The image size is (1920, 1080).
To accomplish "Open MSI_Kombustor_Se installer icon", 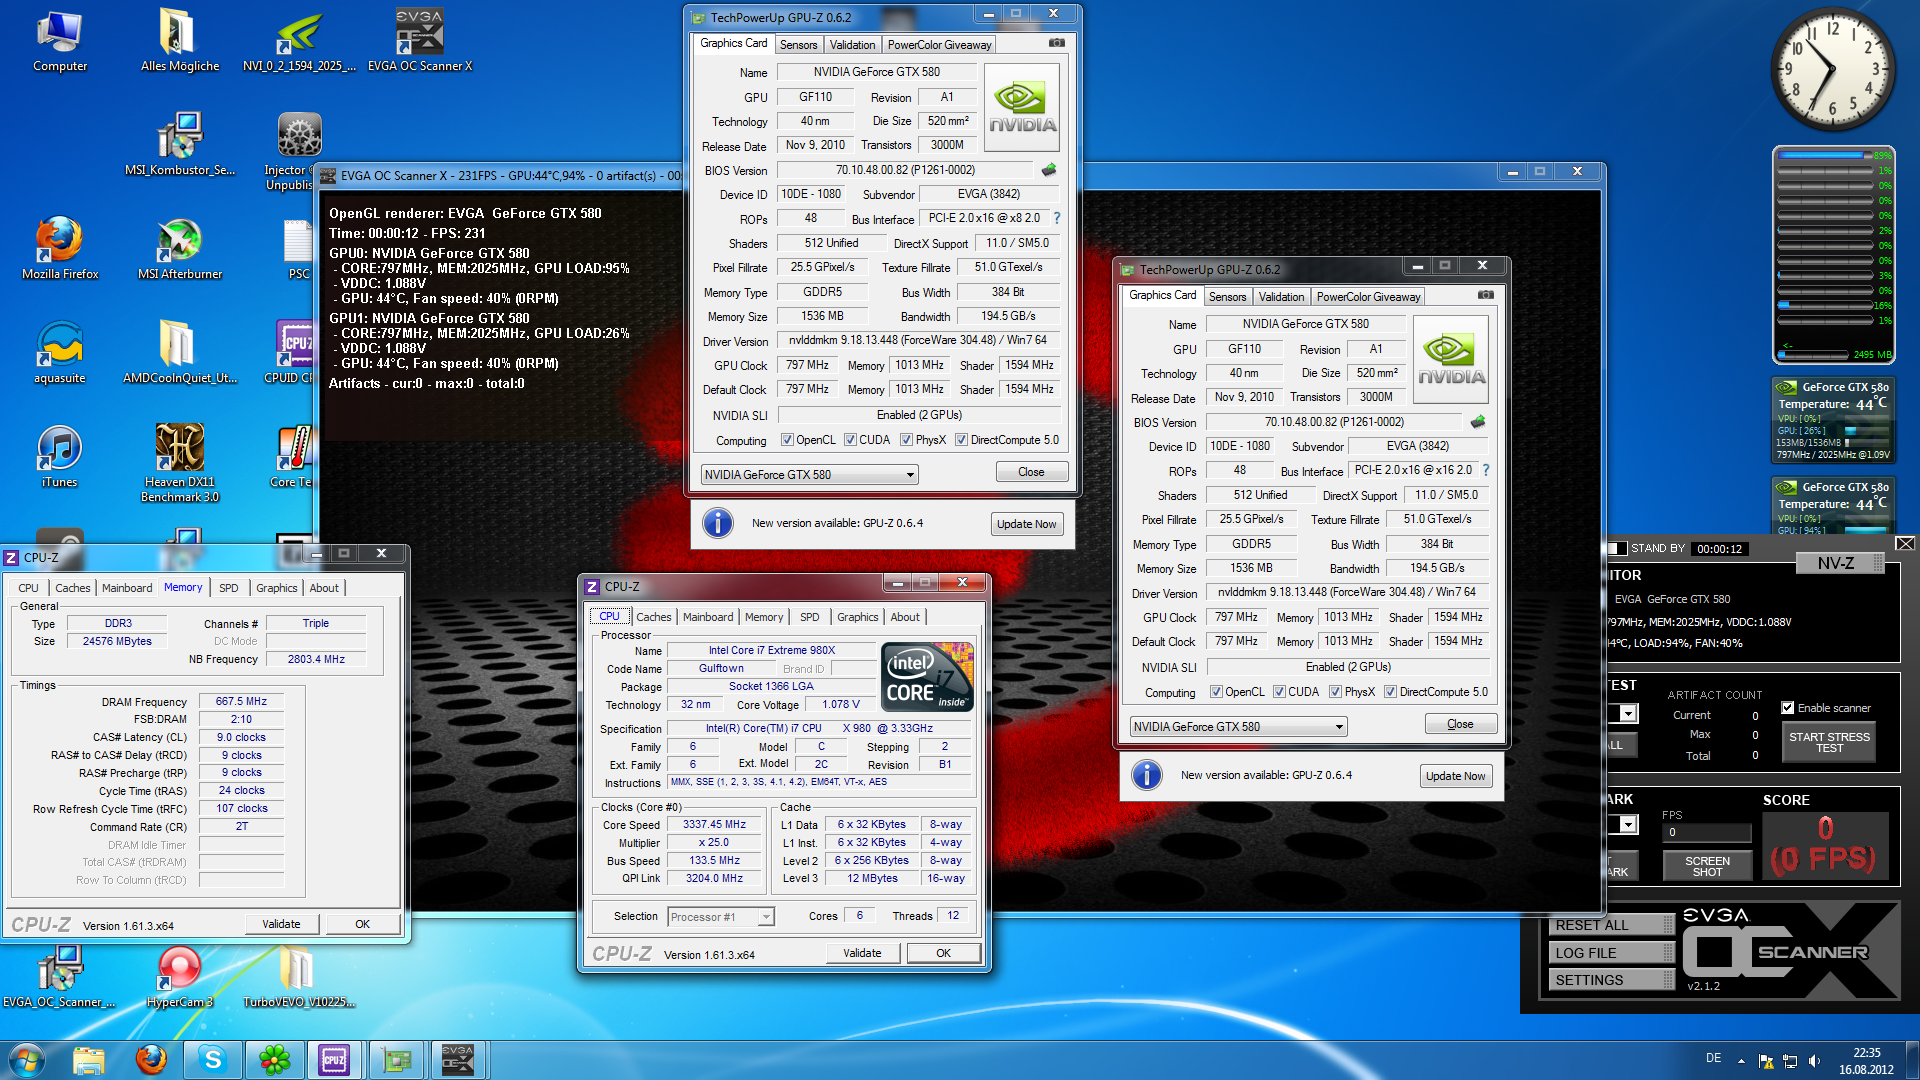I will (x=180, y=146).
